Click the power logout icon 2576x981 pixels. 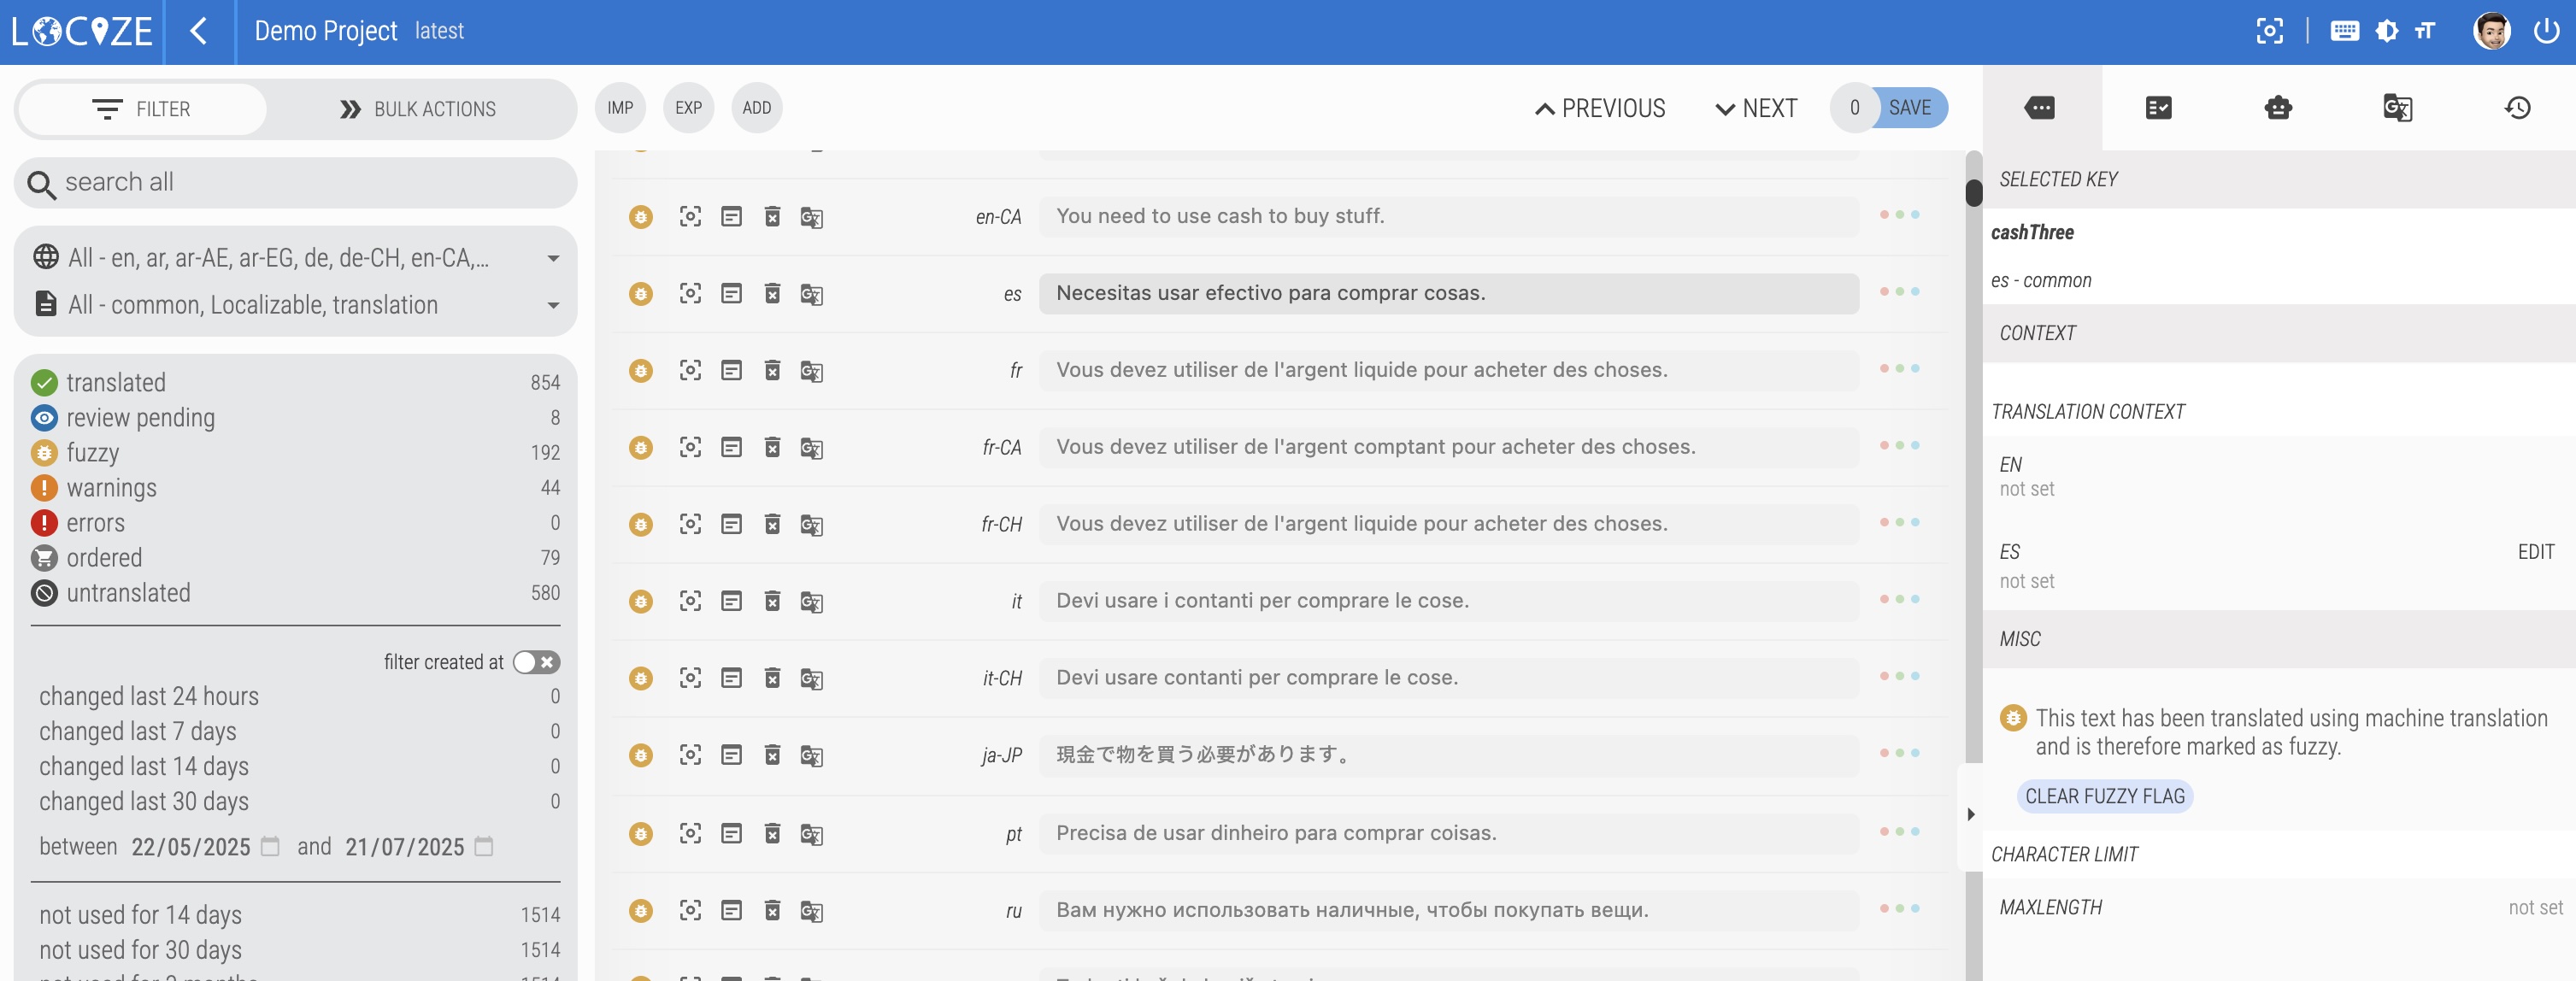pos(2546,31)
